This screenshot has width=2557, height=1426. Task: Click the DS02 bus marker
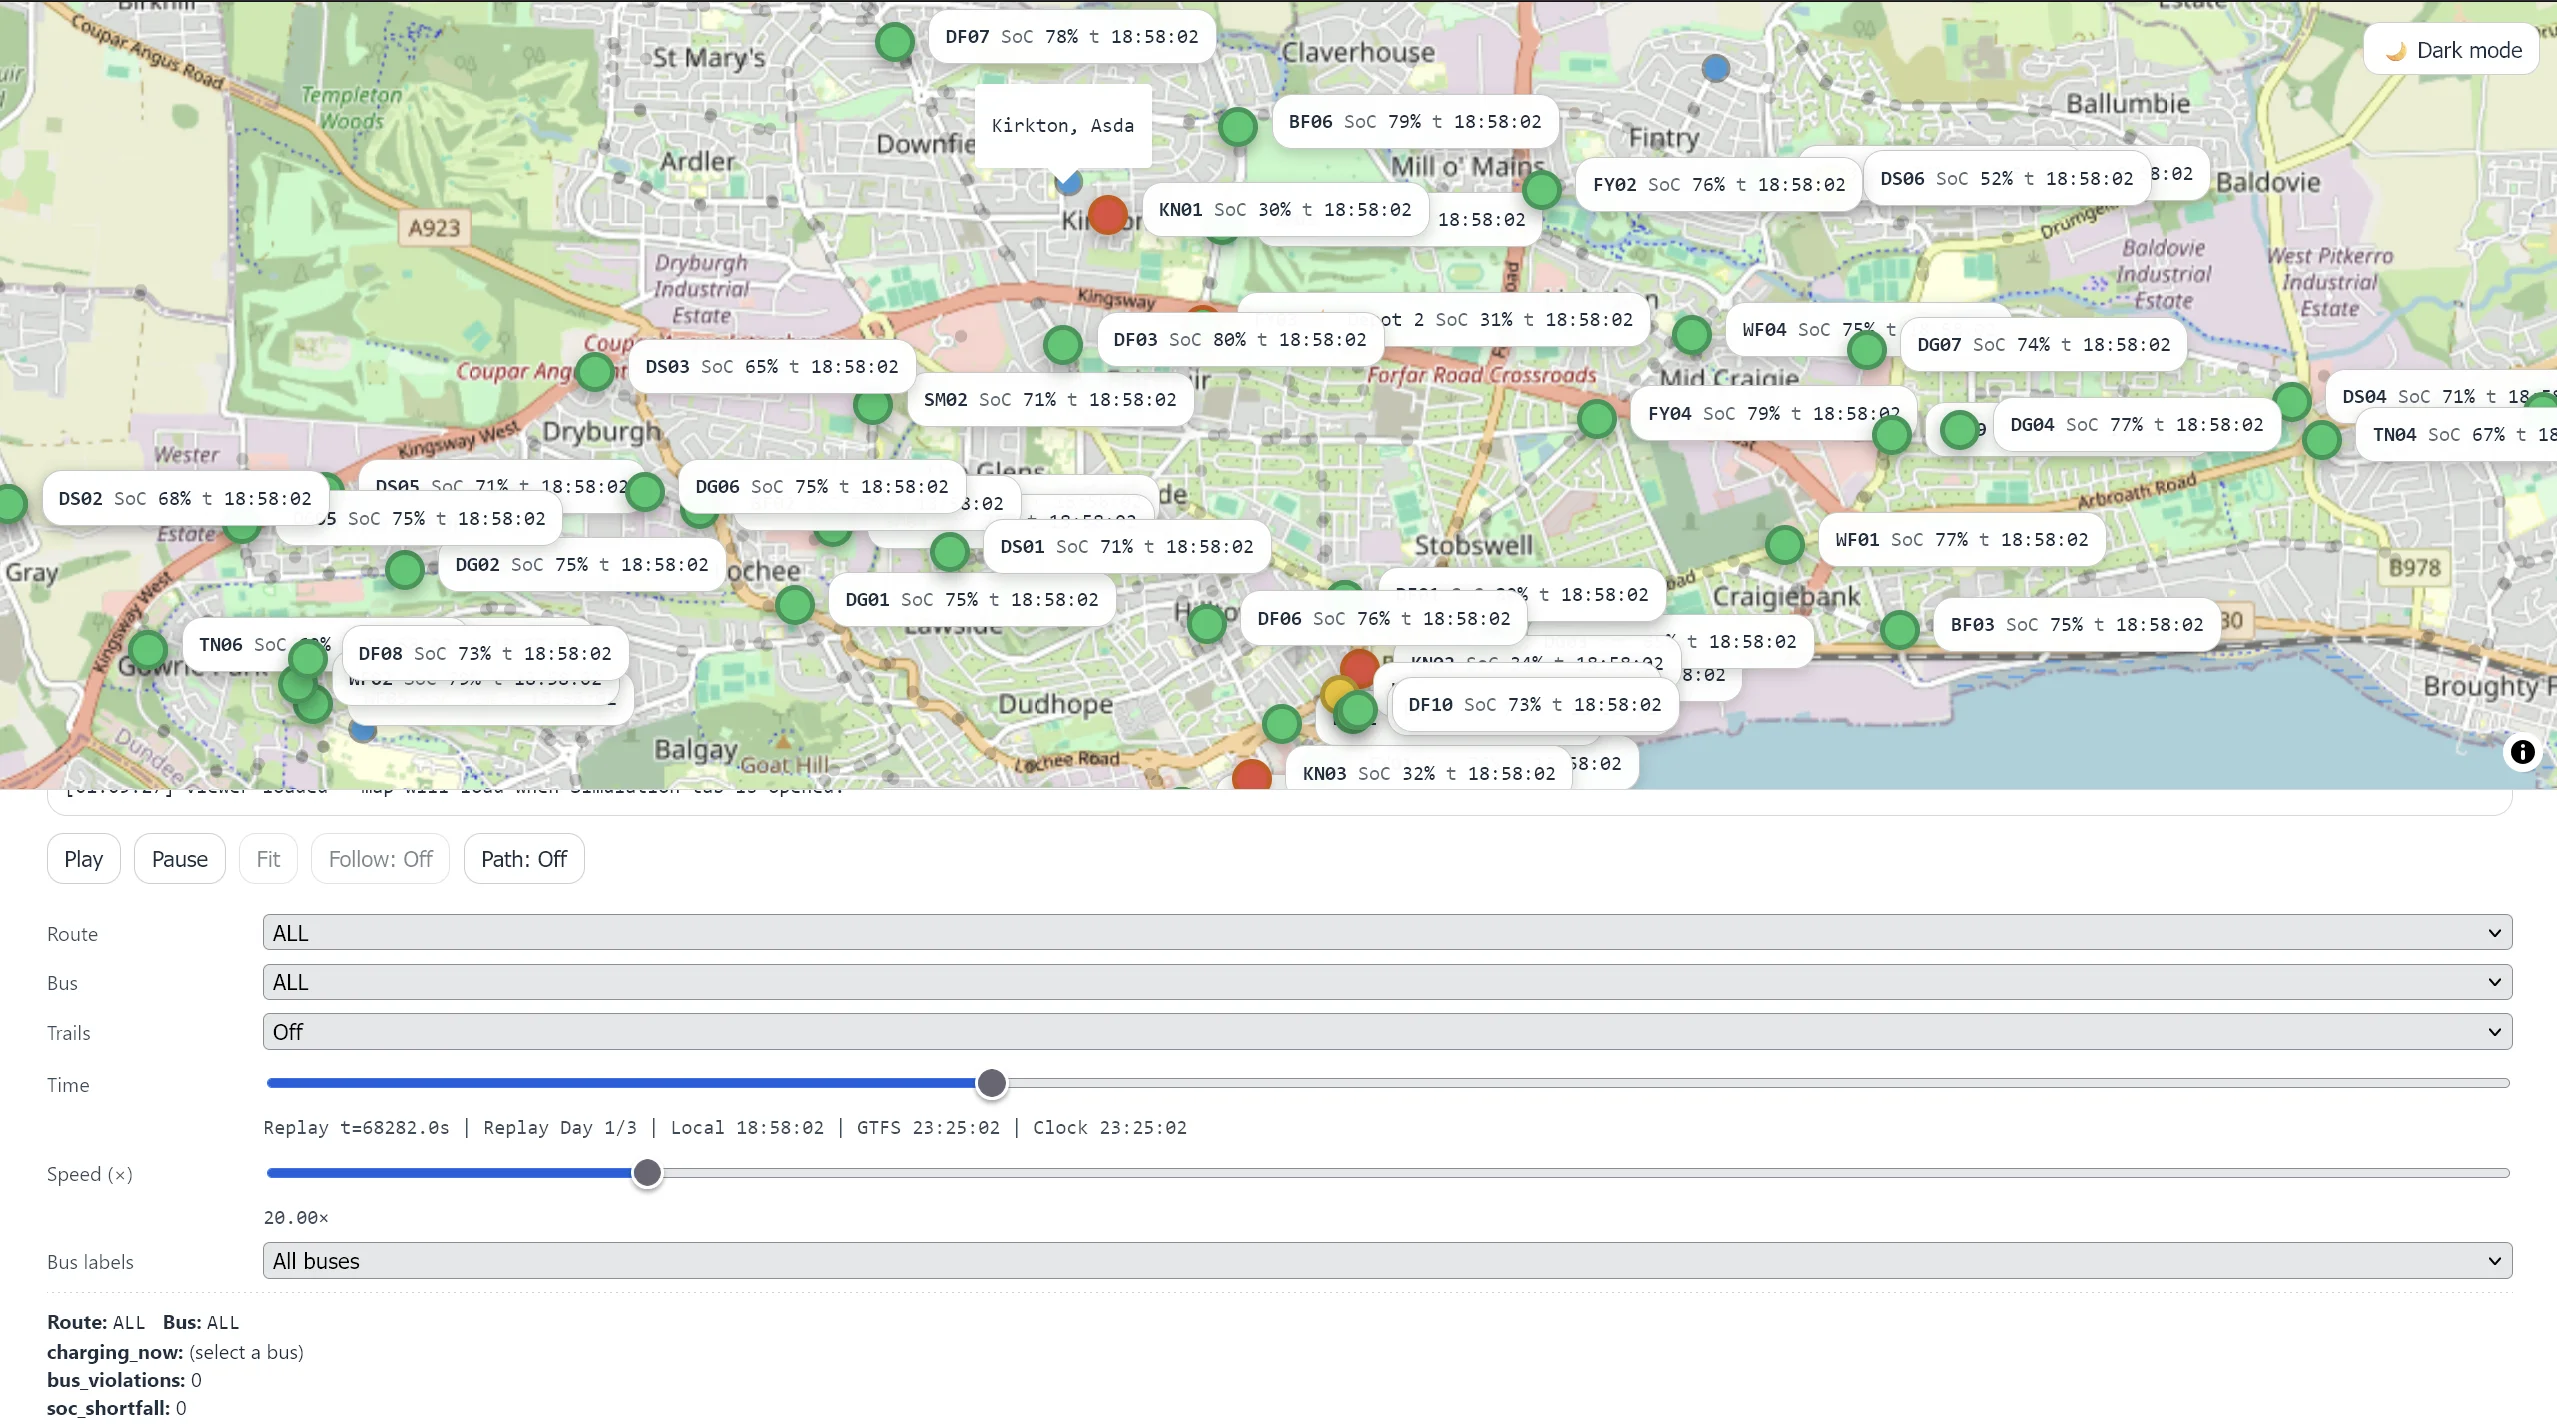tap(10, 503)
